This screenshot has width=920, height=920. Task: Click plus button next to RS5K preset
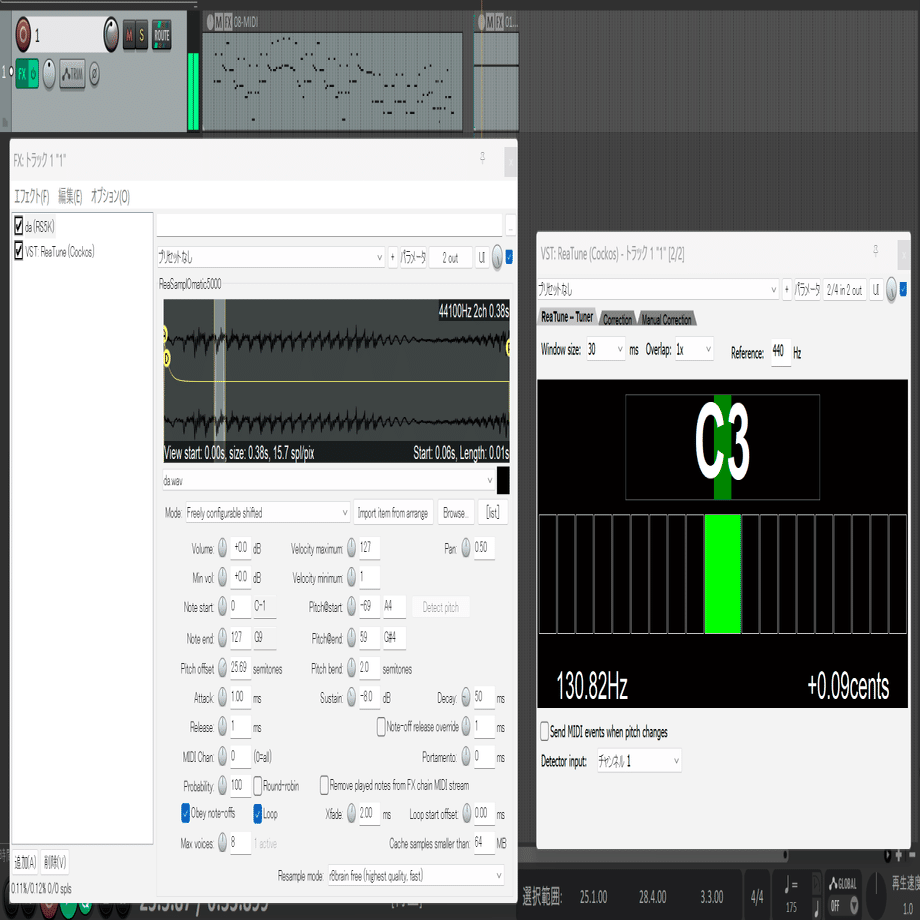click(x=393, y=257)
